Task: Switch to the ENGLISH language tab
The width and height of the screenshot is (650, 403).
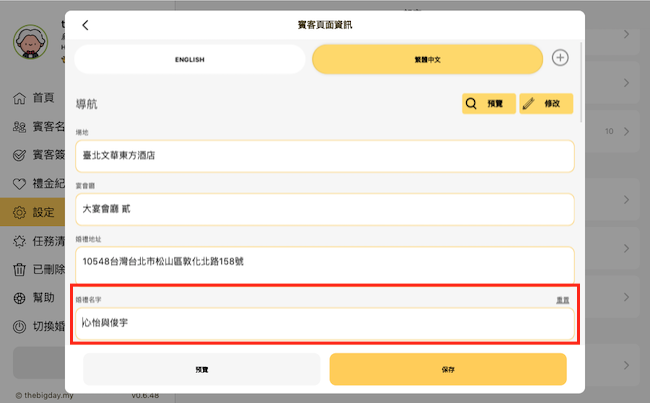Action: [x=189, y=60]
